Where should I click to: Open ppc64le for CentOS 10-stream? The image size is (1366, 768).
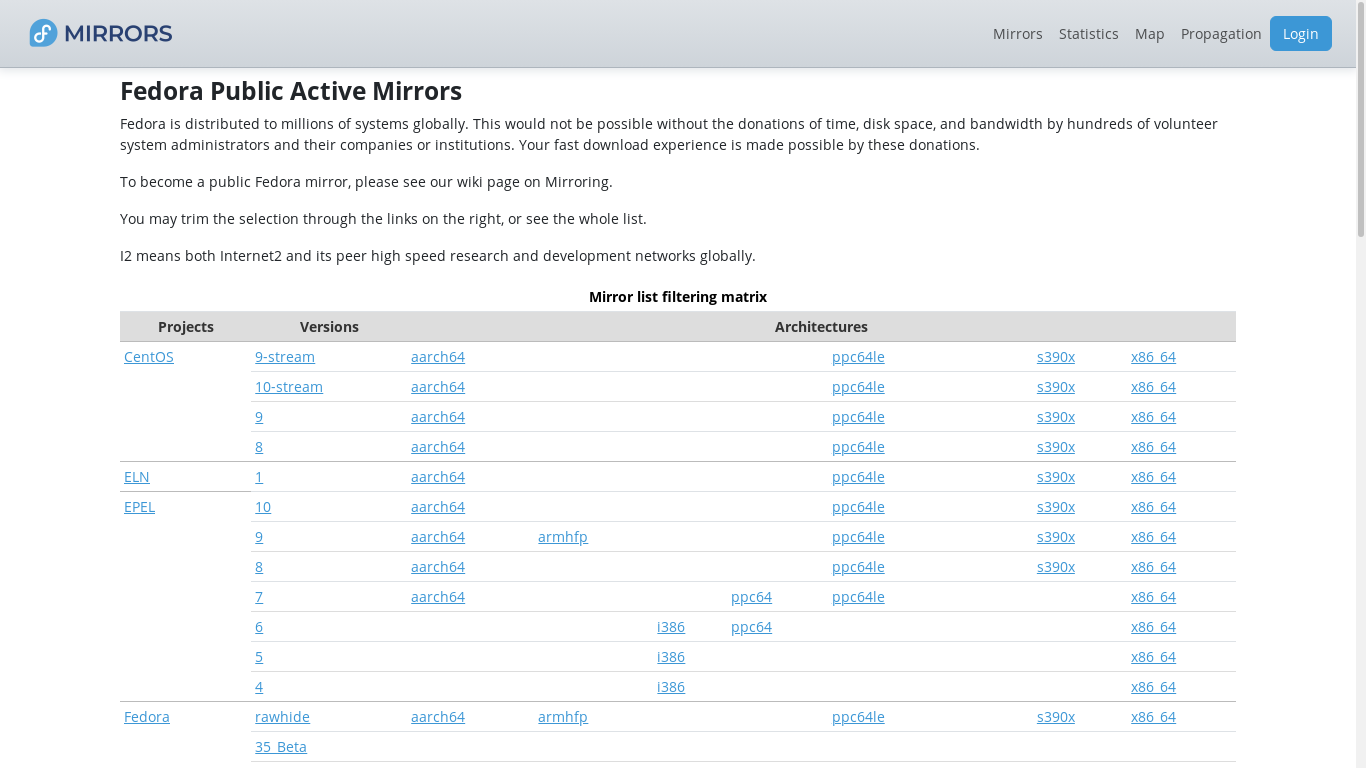coord(858,387)
